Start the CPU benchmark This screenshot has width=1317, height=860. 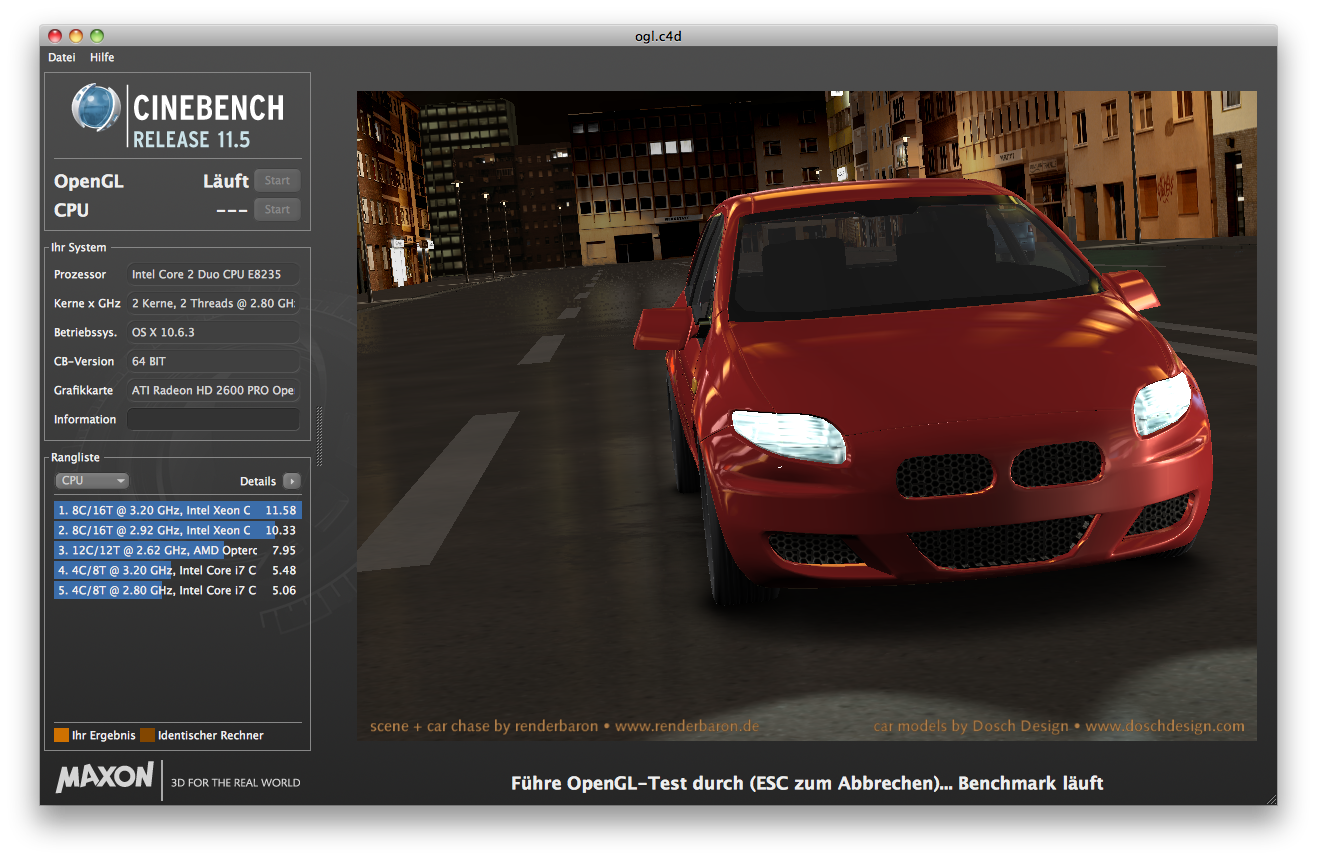[277, 209]
